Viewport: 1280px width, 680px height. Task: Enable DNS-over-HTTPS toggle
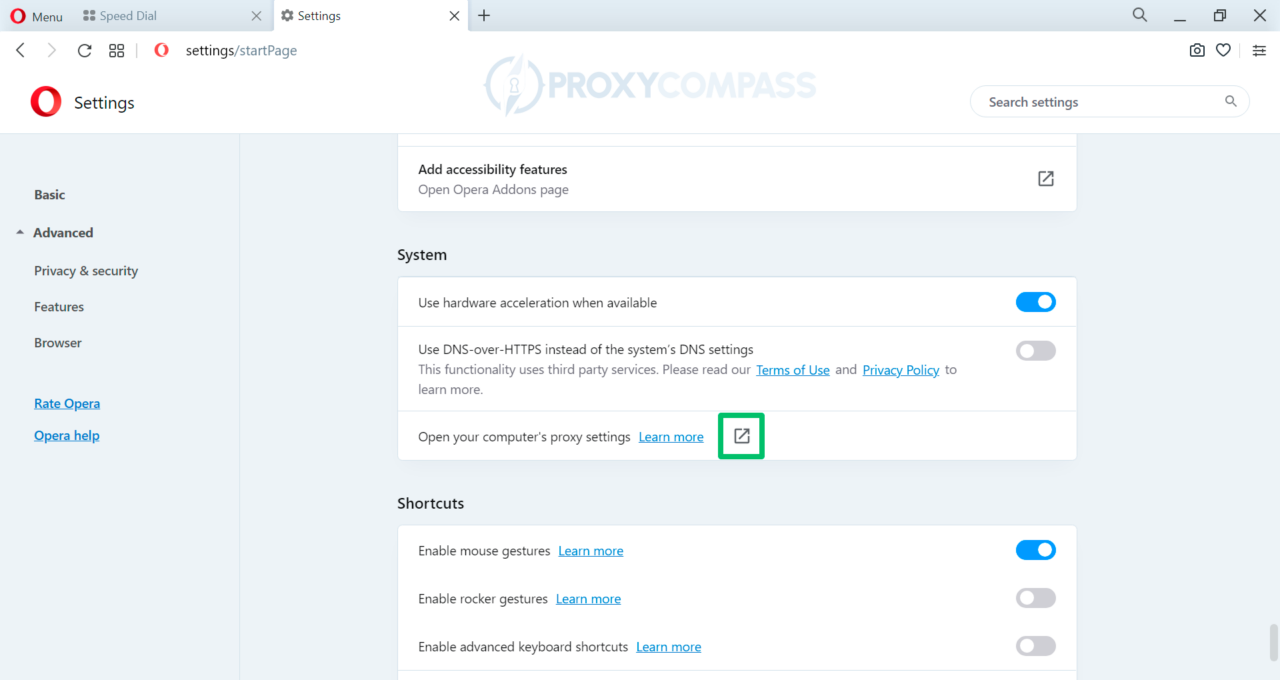(x=1035, y=350)
